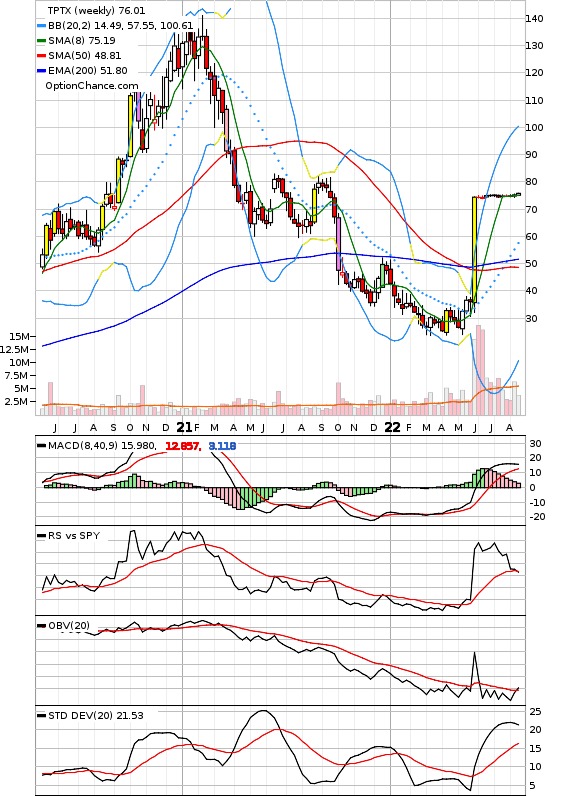This screenshot has height=796, width=566.
Task: Click the 130 price axis label
Action: coord(535,46)
